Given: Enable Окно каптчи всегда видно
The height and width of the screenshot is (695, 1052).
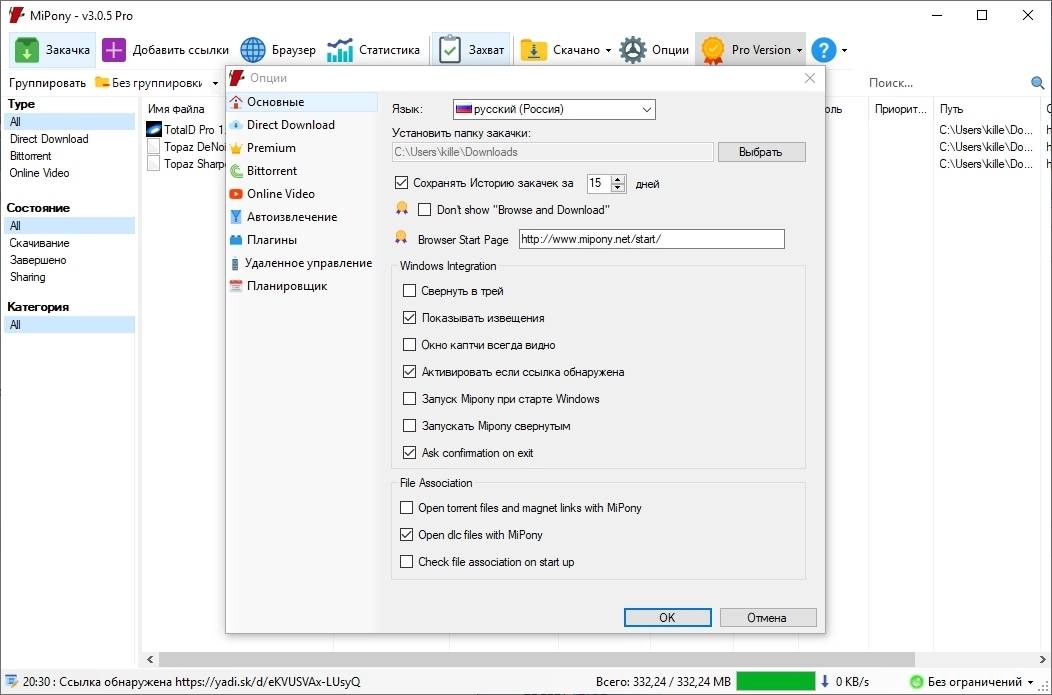Looking at the screenshot, I should (409, 345).
